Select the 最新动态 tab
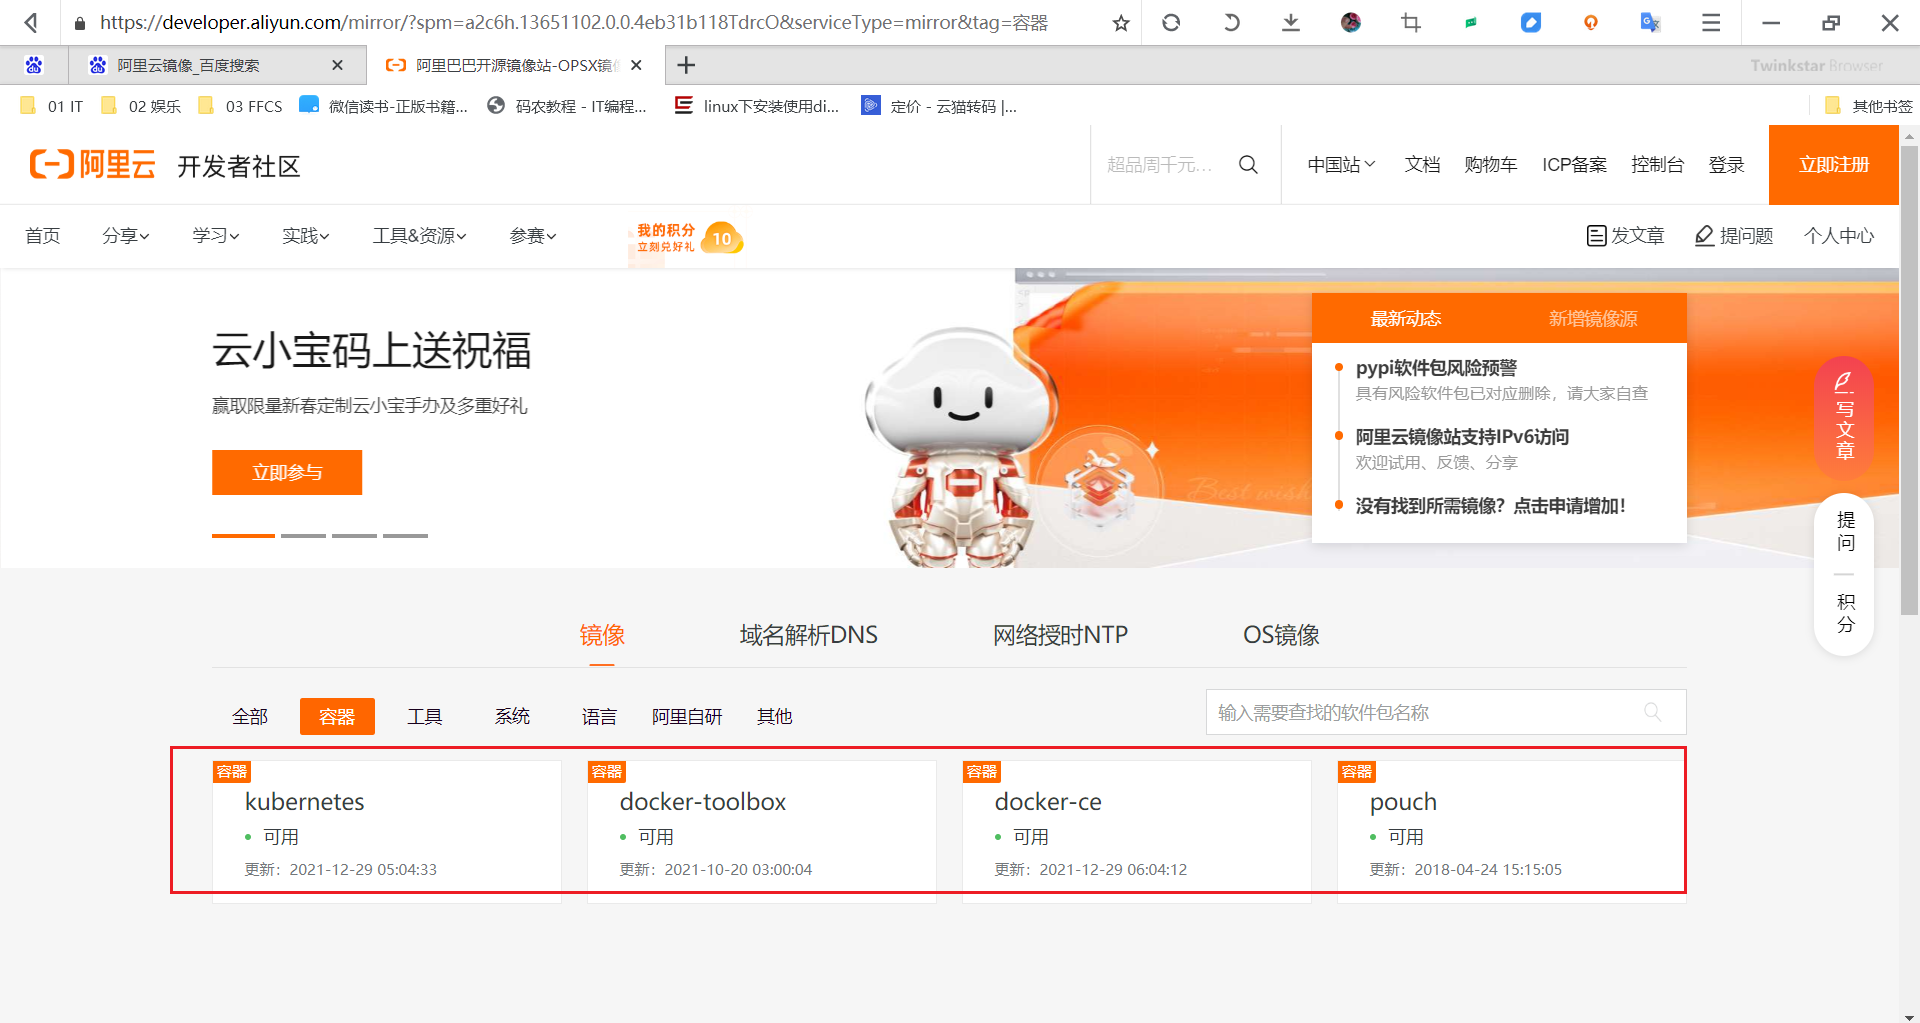The width and height of the screenshot is (1920, 1023). [x=1405, y=319]
